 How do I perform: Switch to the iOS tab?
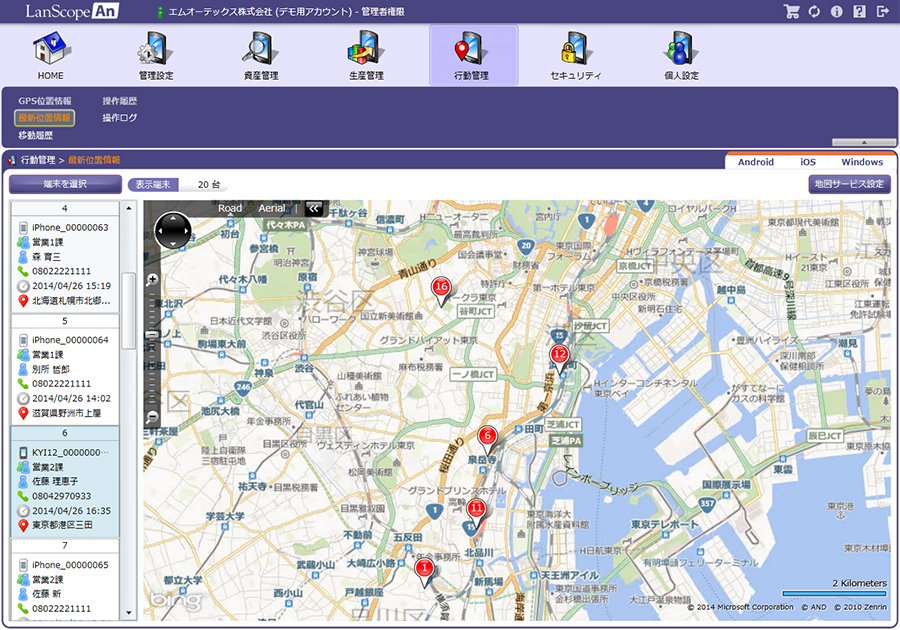pyautogui.click(x=808, y=162)
